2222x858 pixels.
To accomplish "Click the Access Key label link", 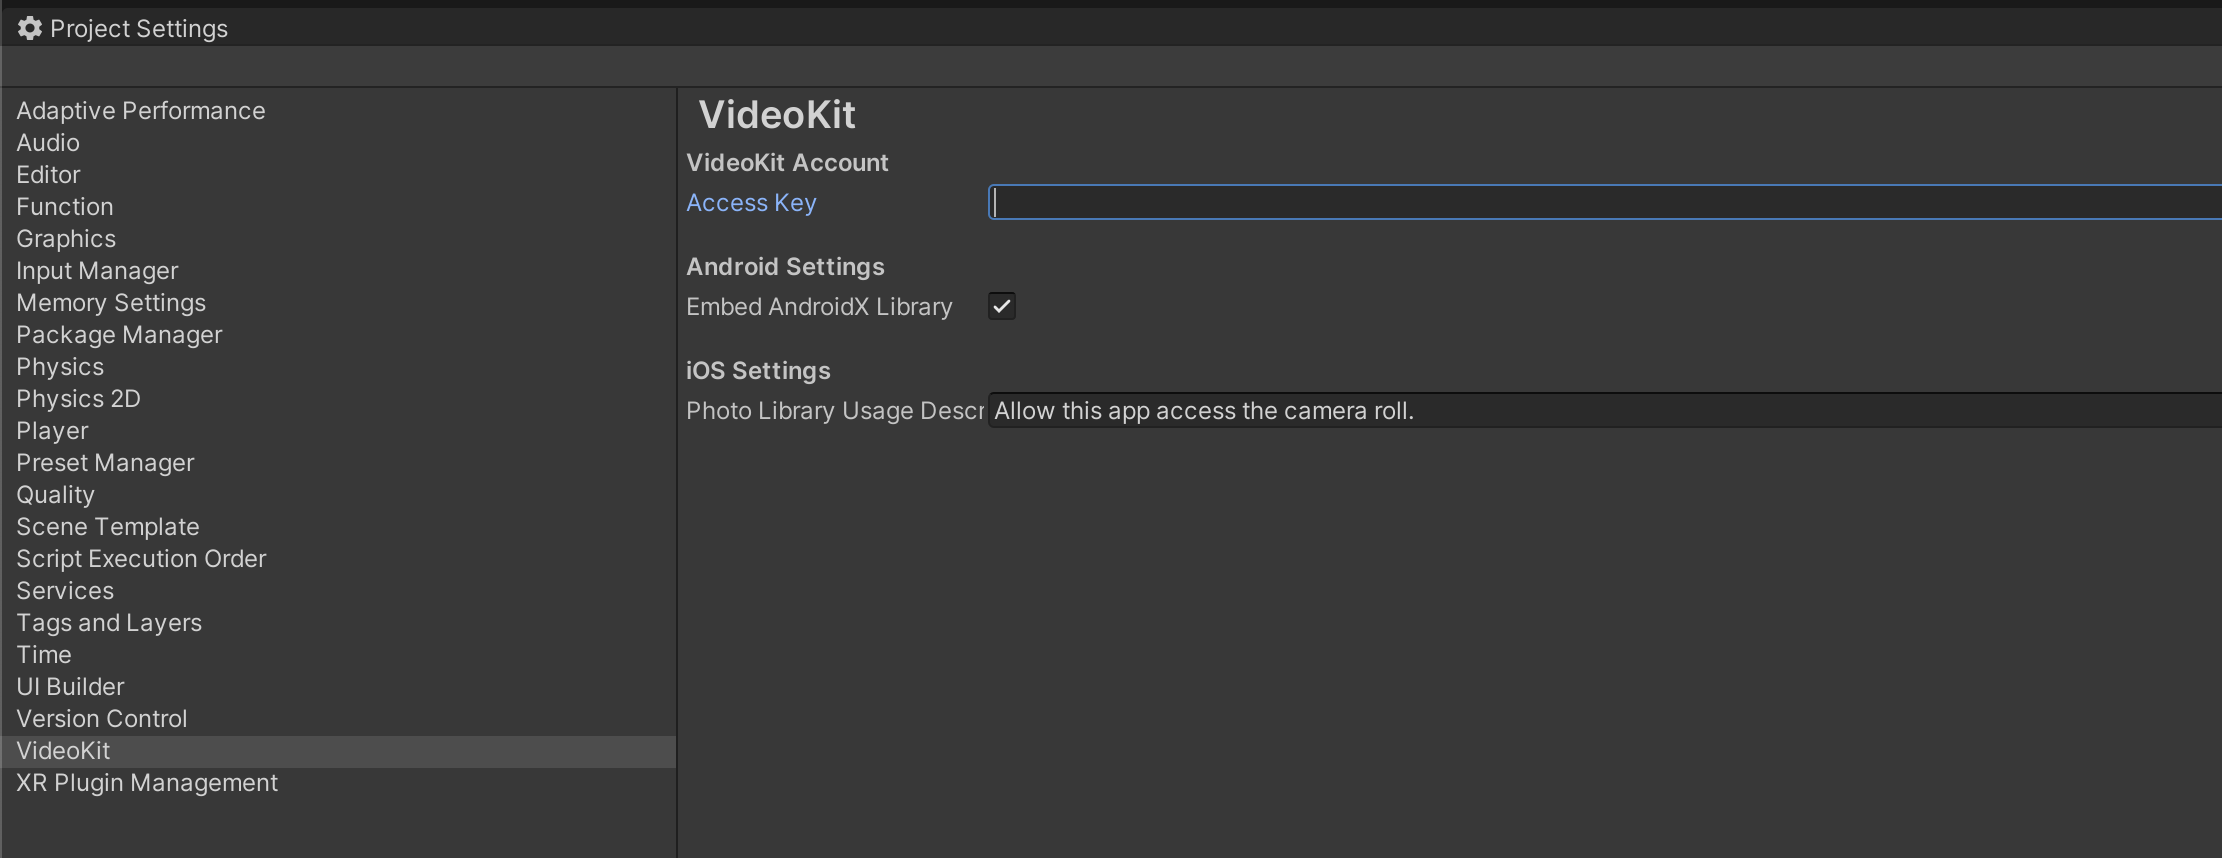I will coord(751,203).
